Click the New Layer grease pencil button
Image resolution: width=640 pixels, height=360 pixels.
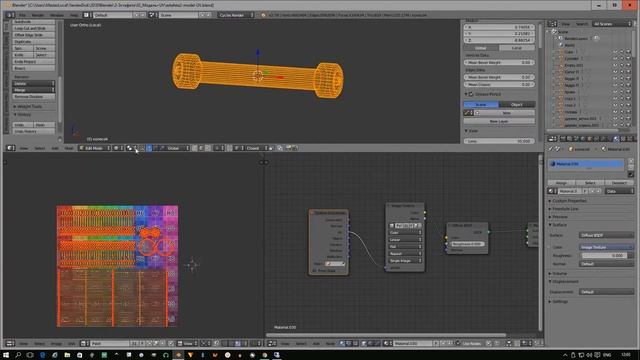pos(499,121)
